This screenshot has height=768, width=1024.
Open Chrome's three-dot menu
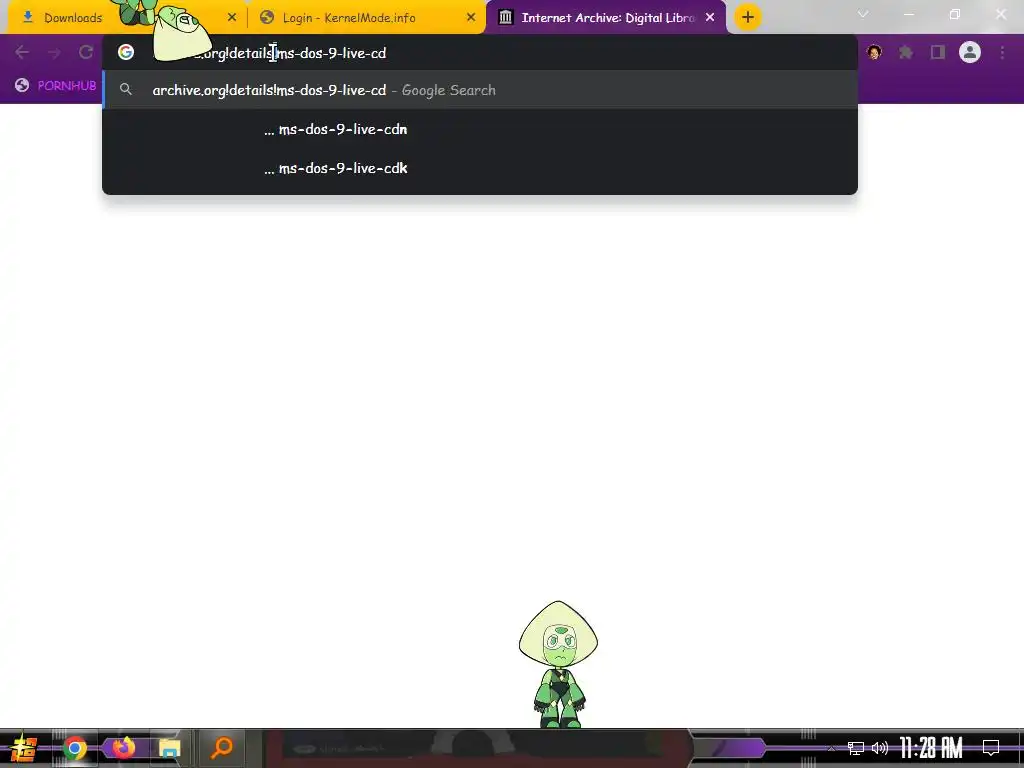(1002, 52)
